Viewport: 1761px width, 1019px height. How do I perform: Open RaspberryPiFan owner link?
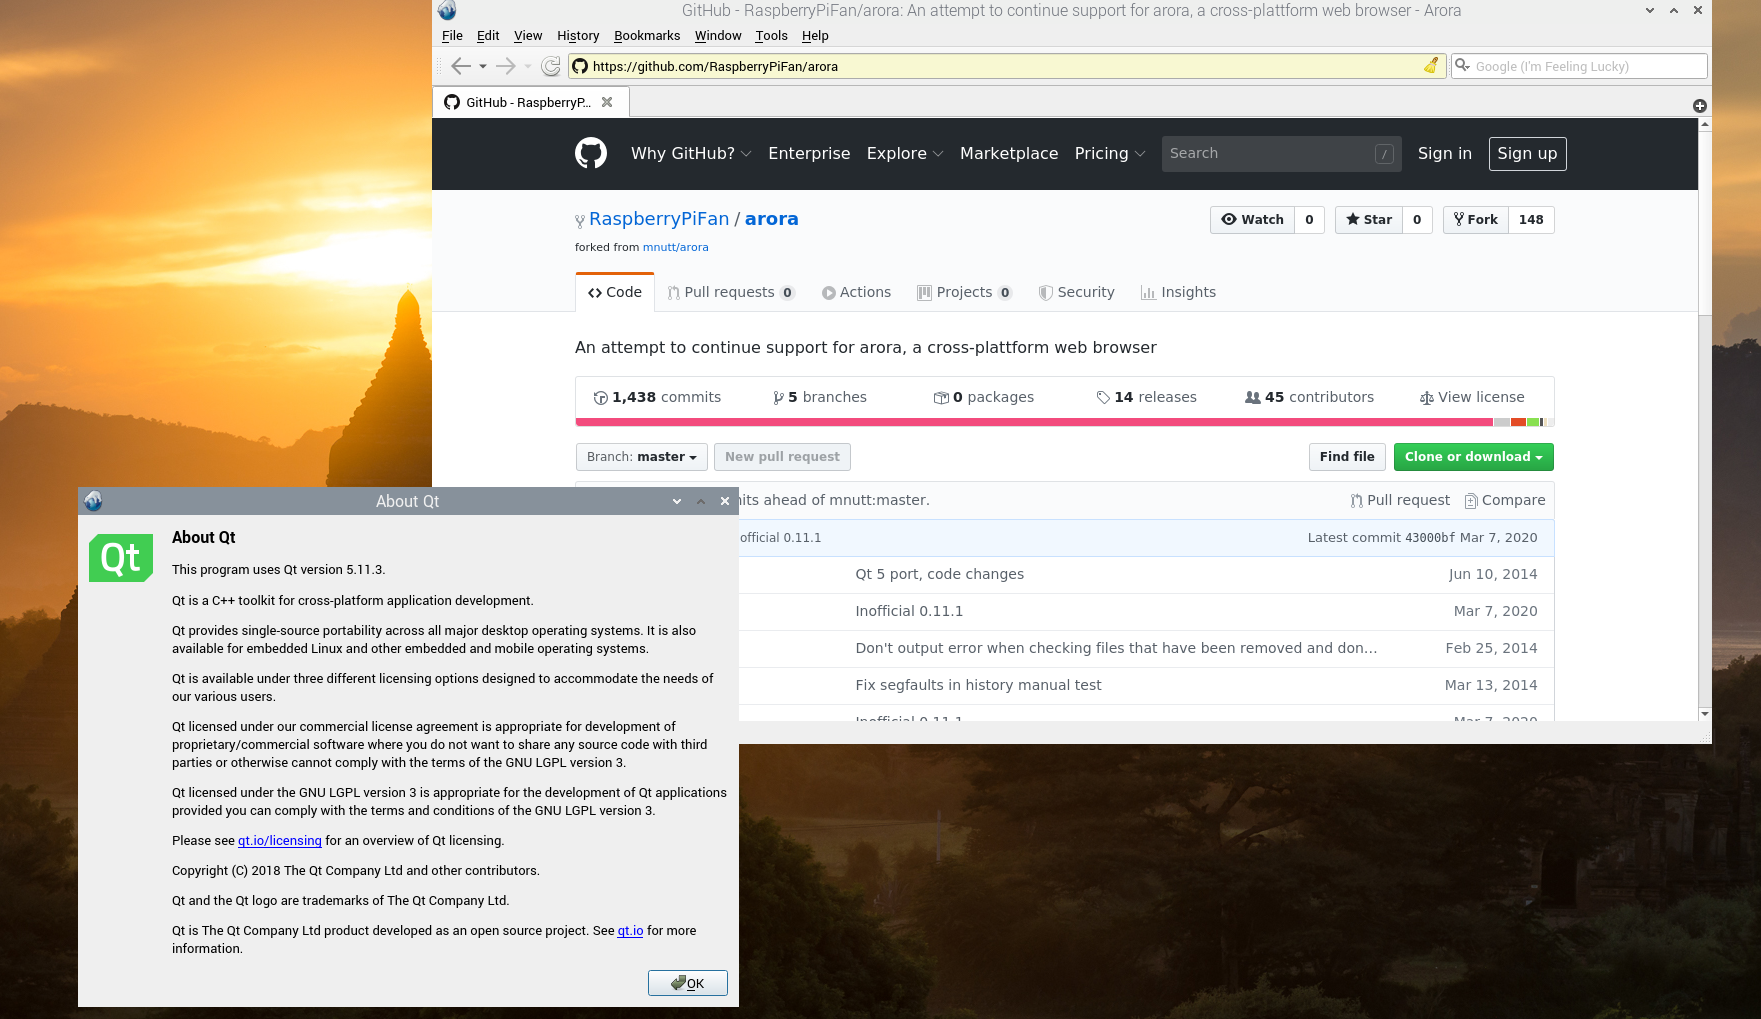659,219
